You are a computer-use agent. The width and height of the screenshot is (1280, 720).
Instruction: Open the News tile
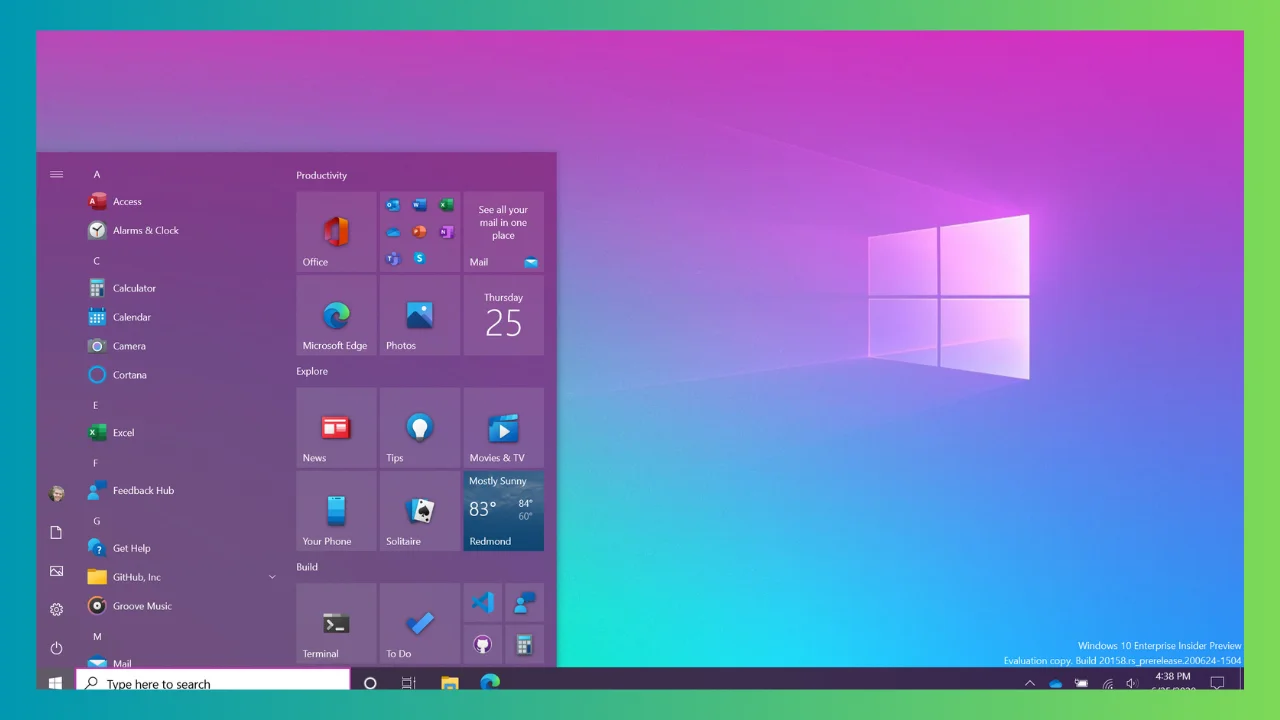[336, 428]
